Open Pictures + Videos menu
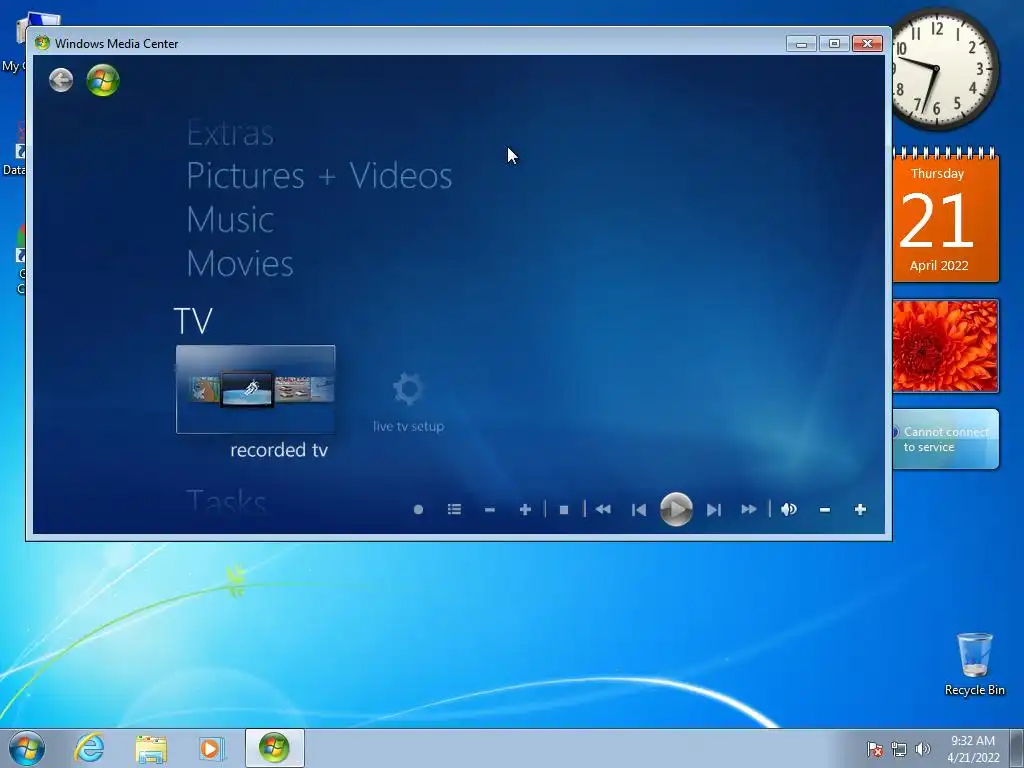1024x768 pixels. (x=319, y=176)
